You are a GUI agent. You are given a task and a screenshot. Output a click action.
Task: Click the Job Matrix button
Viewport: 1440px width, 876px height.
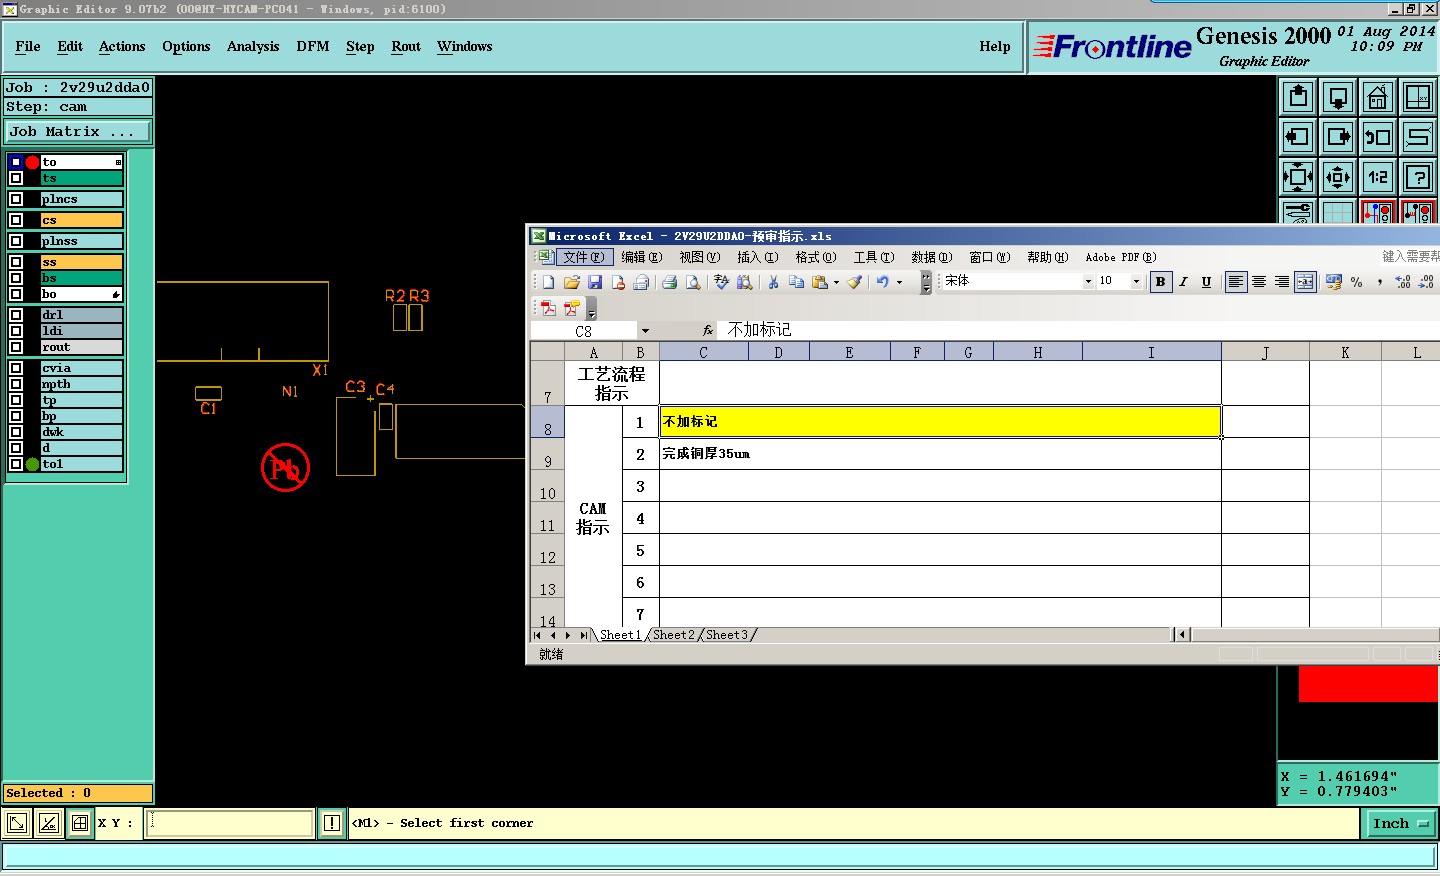pos(78,132)
